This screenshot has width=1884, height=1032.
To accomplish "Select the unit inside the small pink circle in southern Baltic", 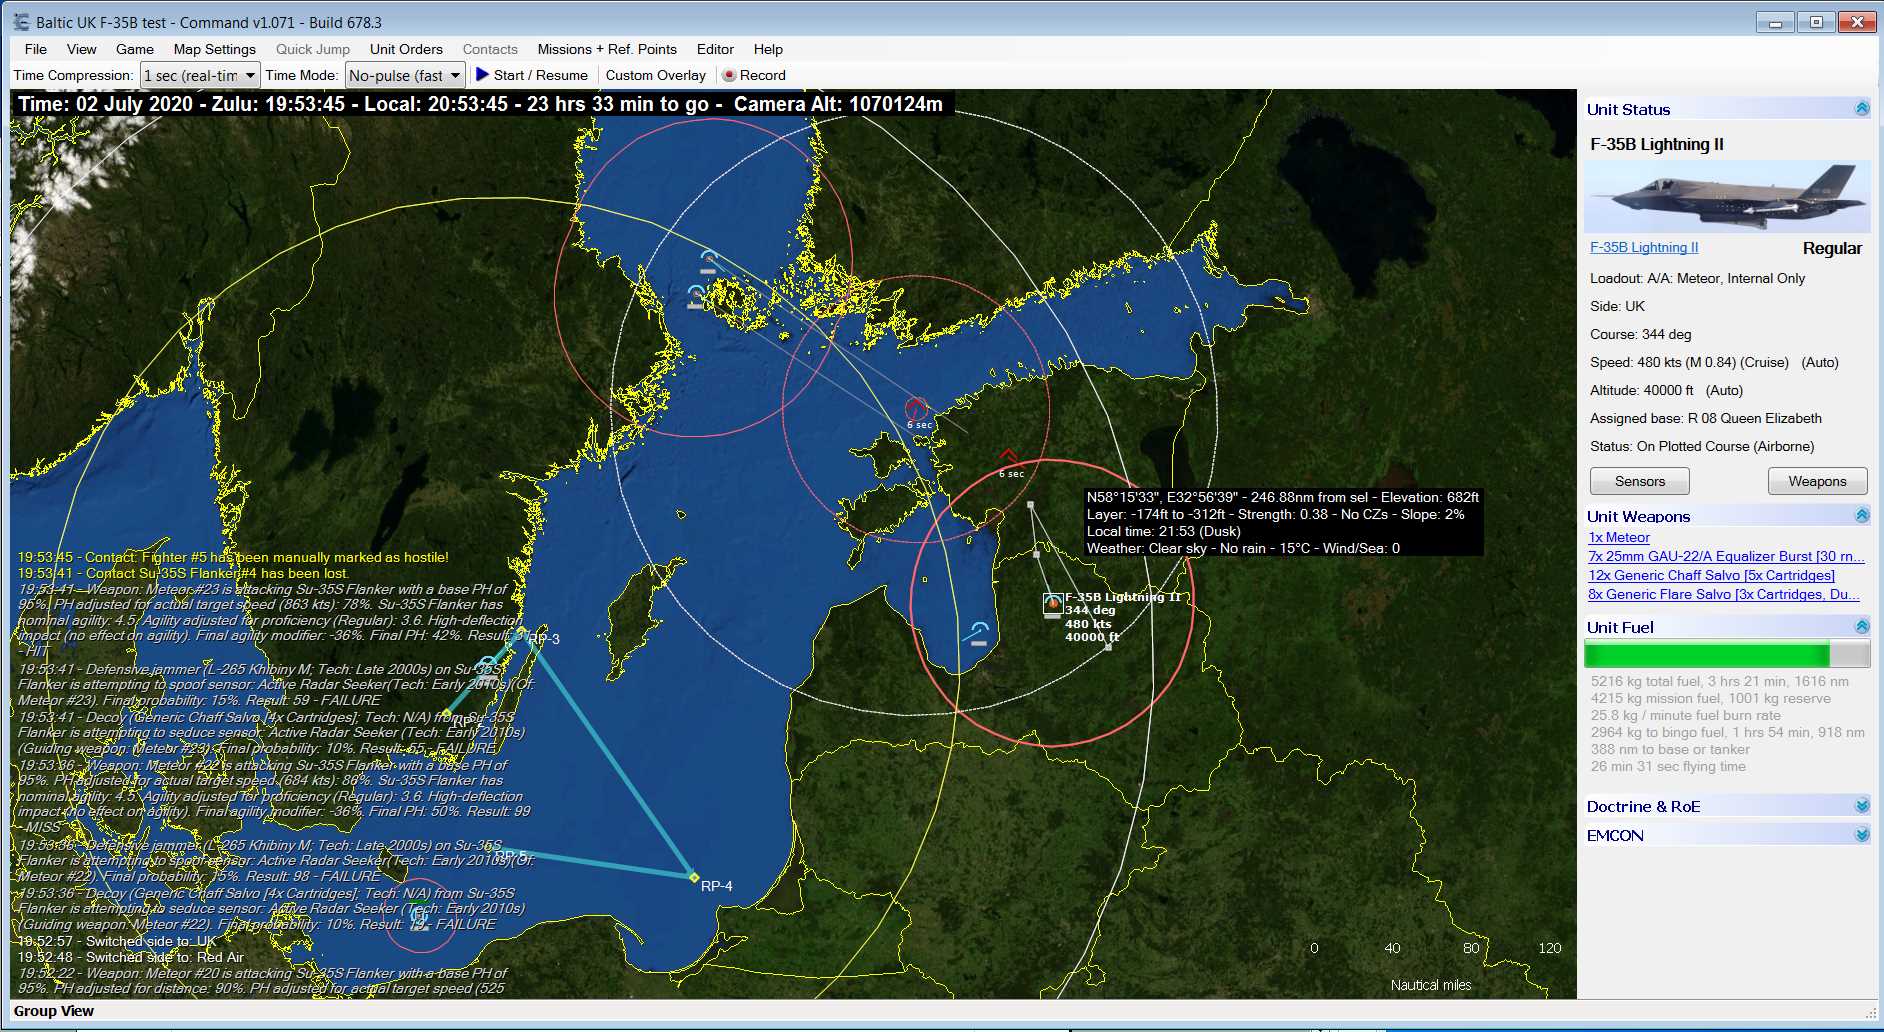I will pos(420,914).
